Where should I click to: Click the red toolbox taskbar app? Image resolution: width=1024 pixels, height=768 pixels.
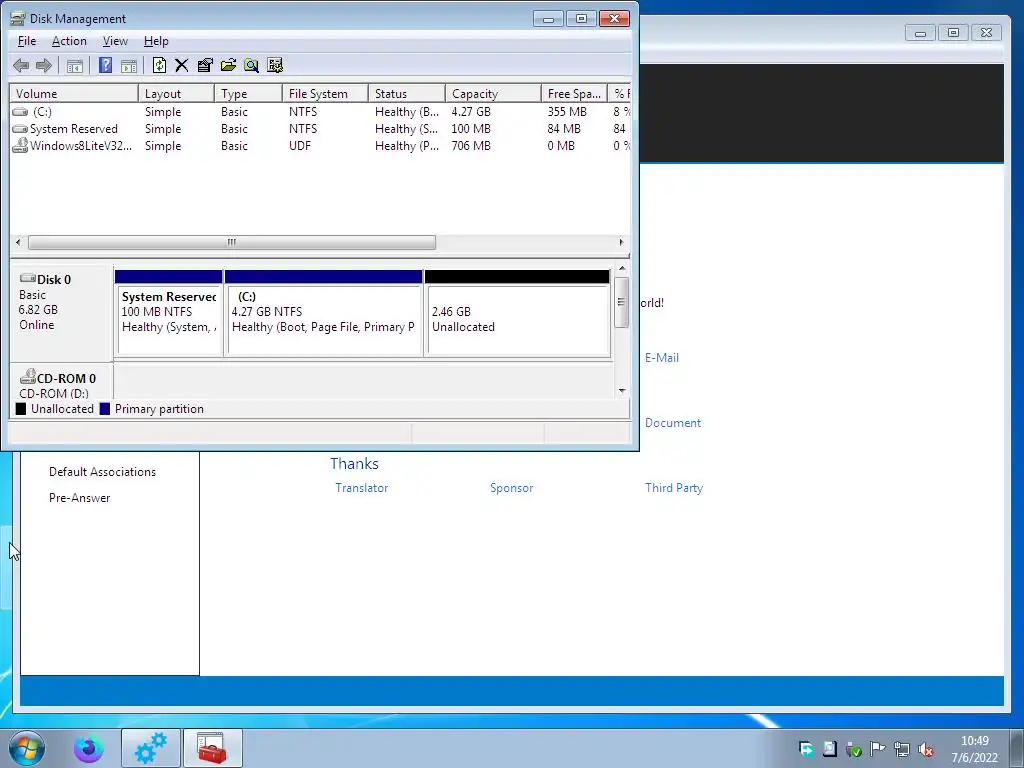tap(212, 748)
